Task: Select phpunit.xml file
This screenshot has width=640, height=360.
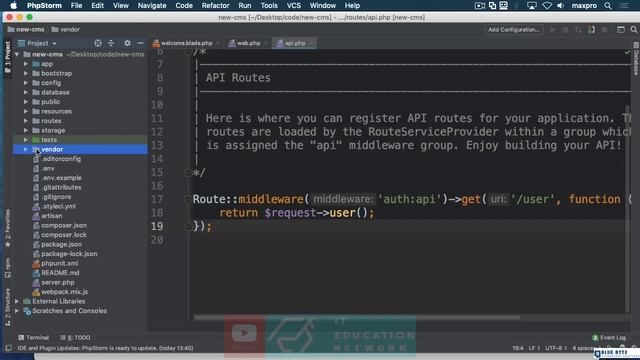Action: click(60, 263)
